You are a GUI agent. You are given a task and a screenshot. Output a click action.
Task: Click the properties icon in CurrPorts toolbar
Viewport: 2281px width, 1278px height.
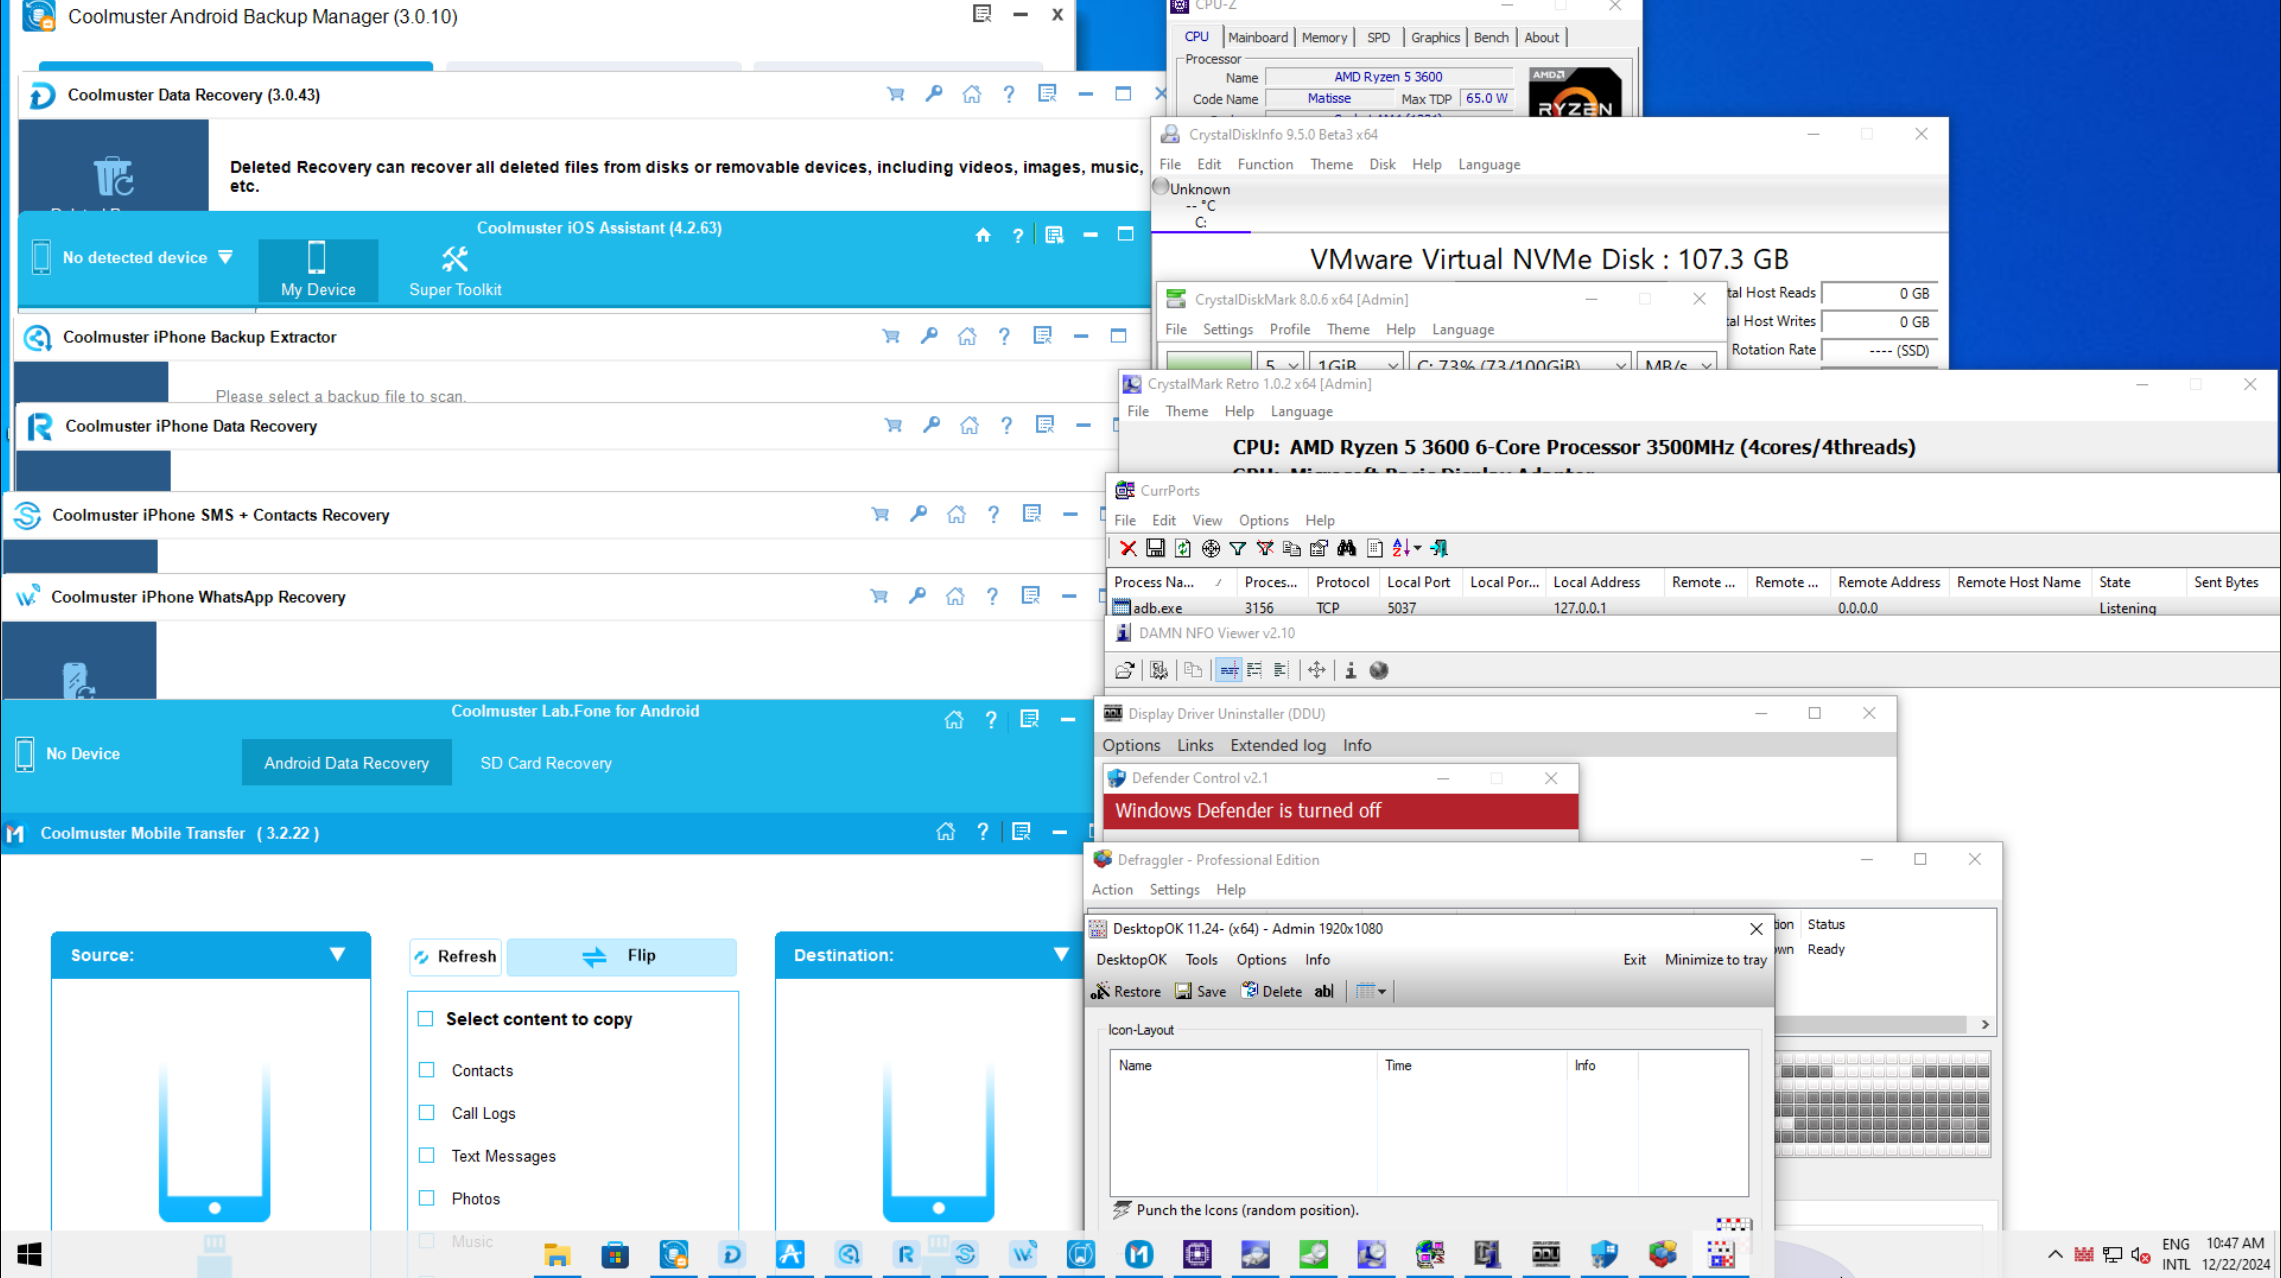(x=1319, y=548)
